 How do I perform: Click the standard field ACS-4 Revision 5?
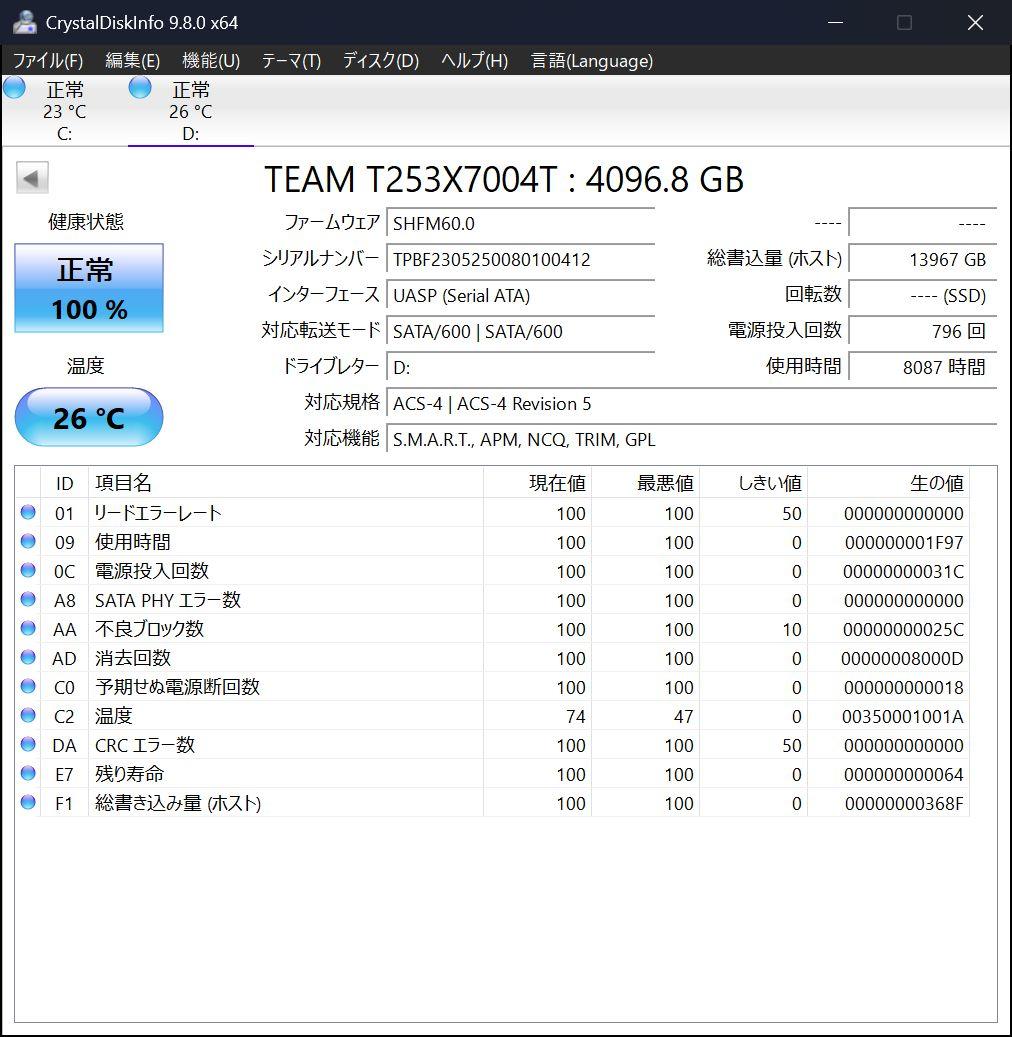[692, 403]
